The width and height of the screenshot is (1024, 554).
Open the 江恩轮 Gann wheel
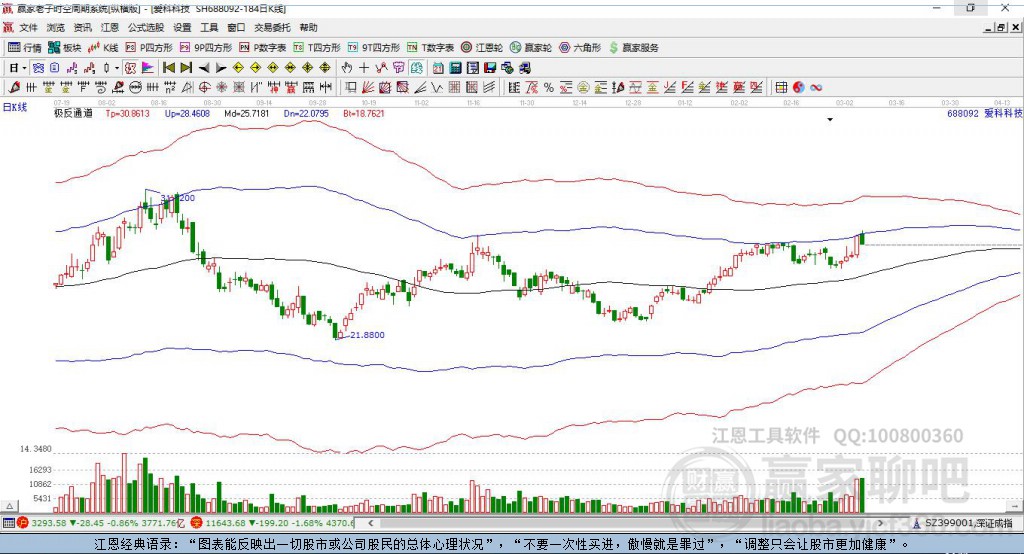click(482, 48)
